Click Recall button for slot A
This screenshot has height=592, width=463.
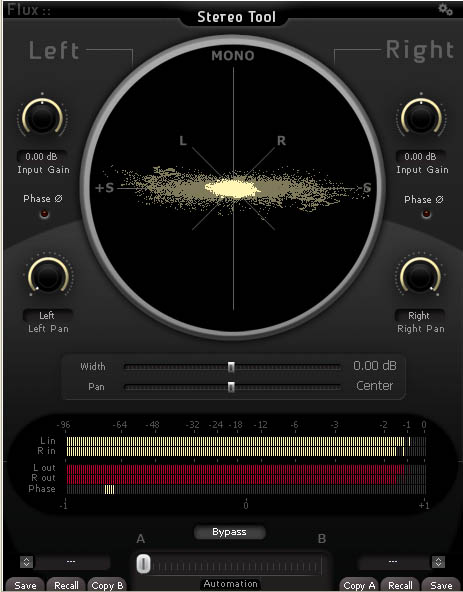[x=66, y=585]
